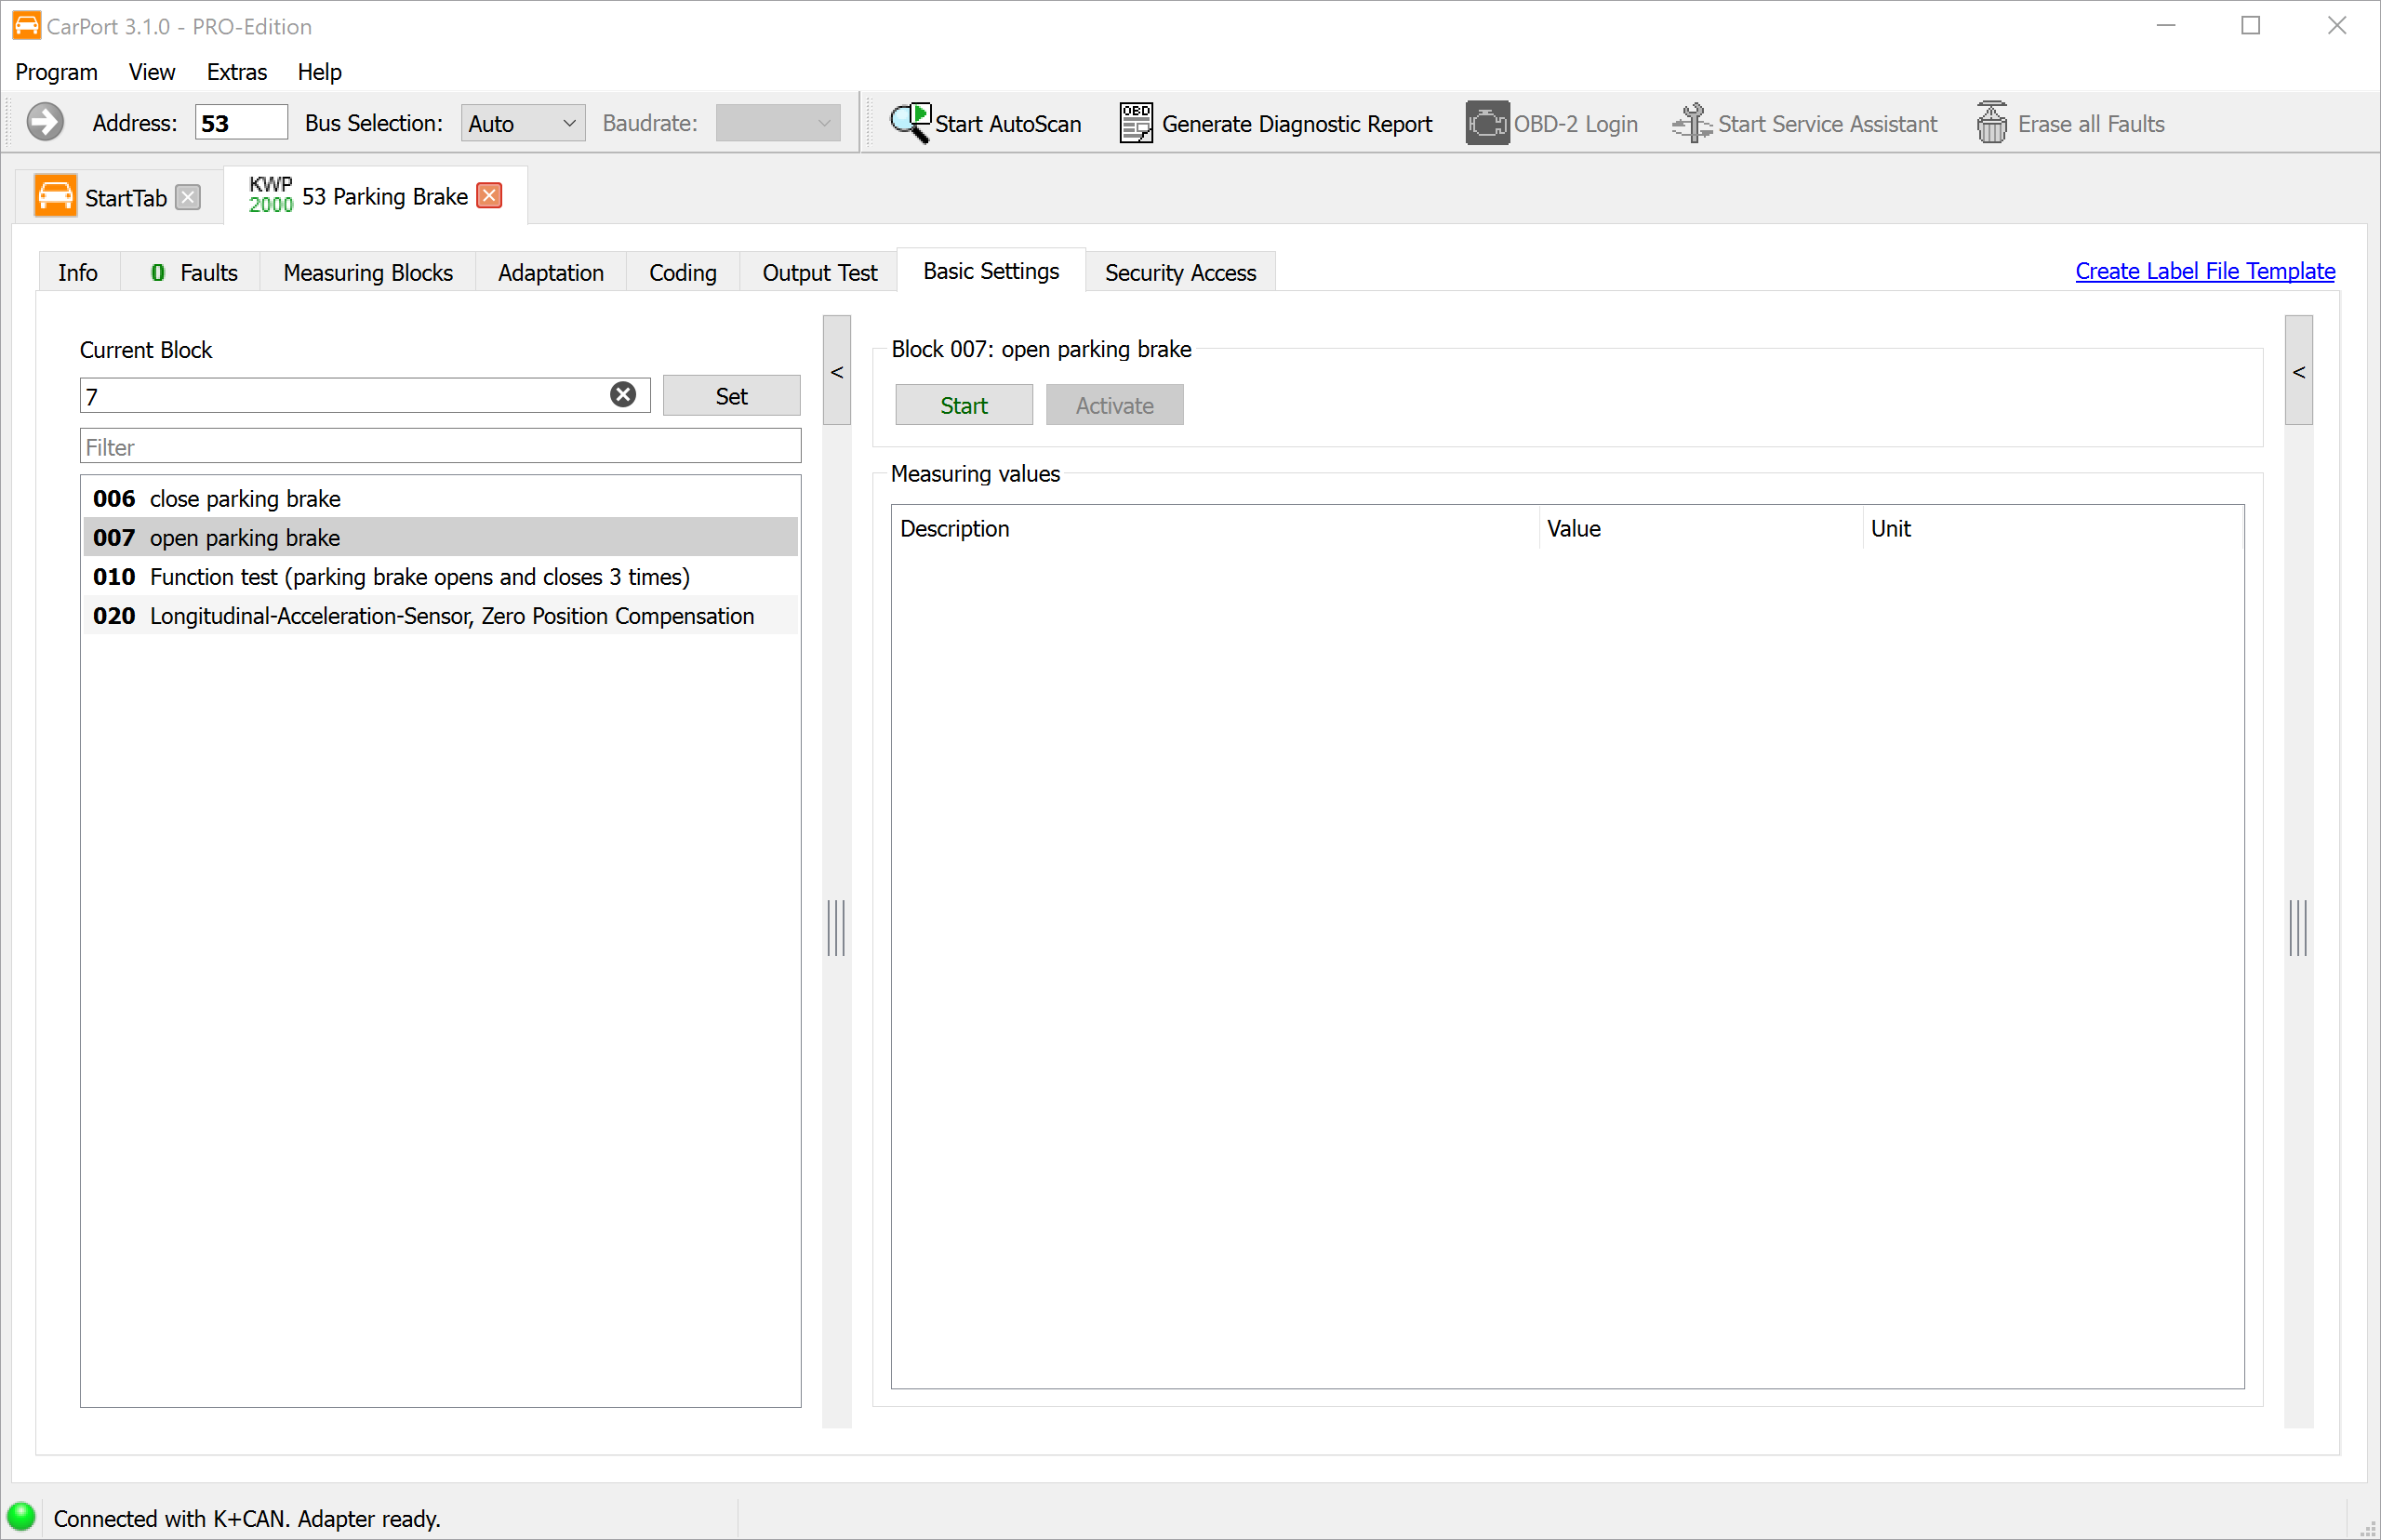Select the StartTab document tab
The height and width of the screenshot is (1540, 2381).
[118, 196]
